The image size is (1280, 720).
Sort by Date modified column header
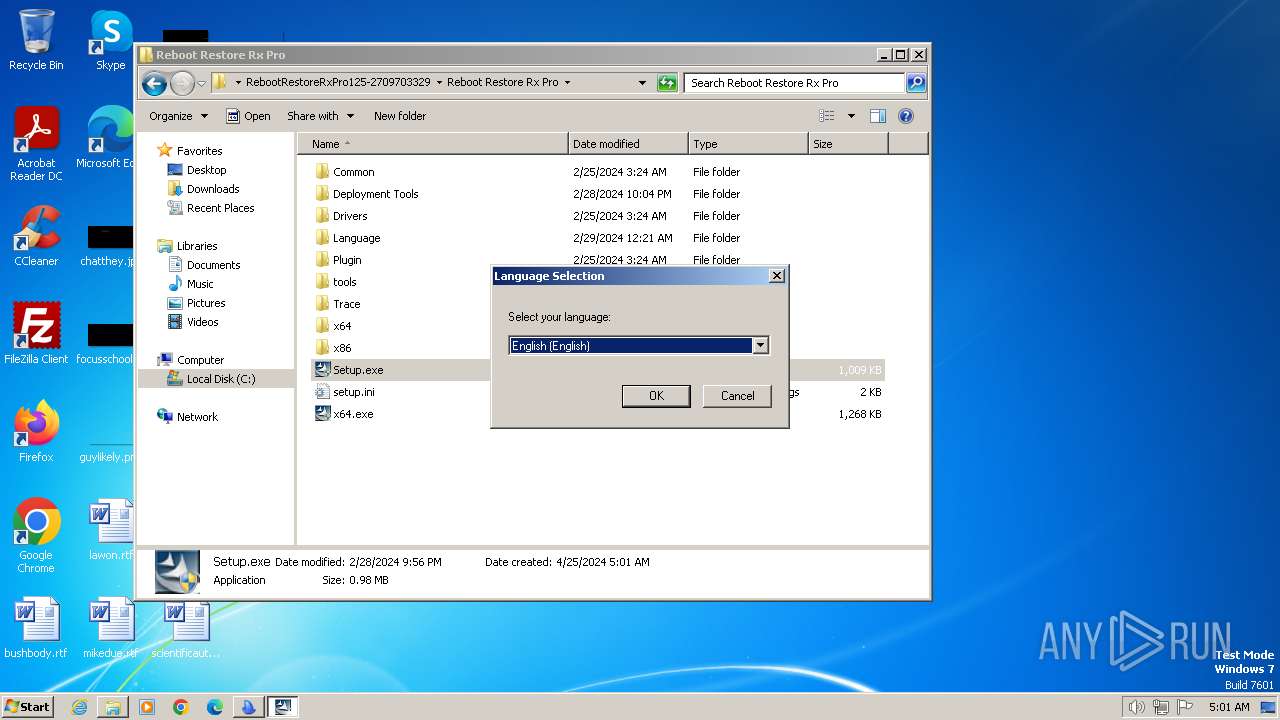click(x=628, y=144)
